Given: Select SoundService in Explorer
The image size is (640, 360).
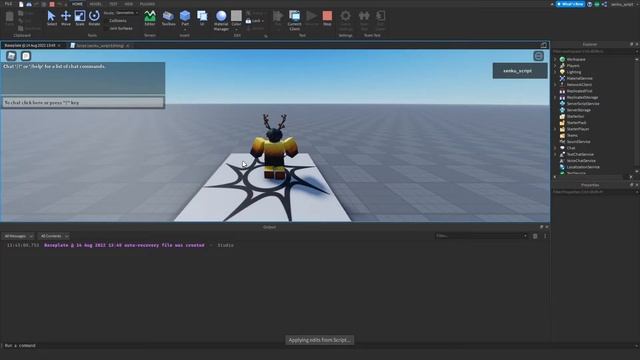Looking at the screenshot, I should coord(578,142).
